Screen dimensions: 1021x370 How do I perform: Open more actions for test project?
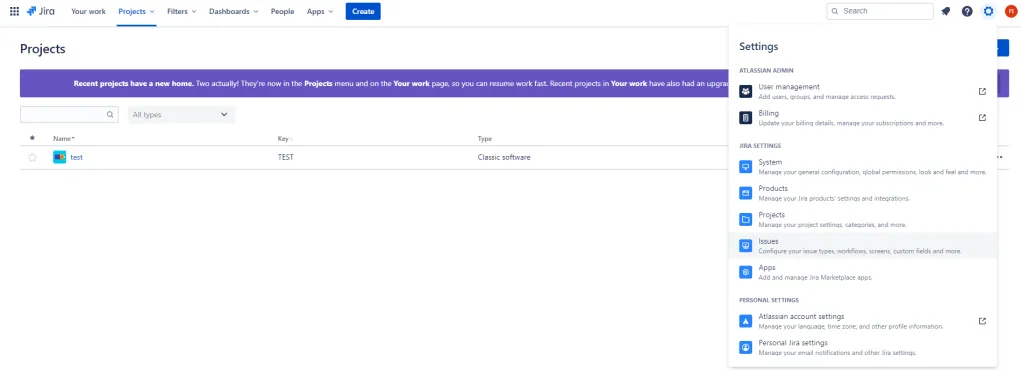pyautogui.click(x=999, y=157)
